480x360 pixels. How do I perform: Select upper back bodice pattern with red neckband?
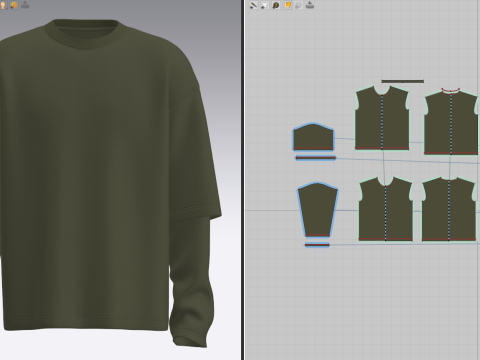451,122
